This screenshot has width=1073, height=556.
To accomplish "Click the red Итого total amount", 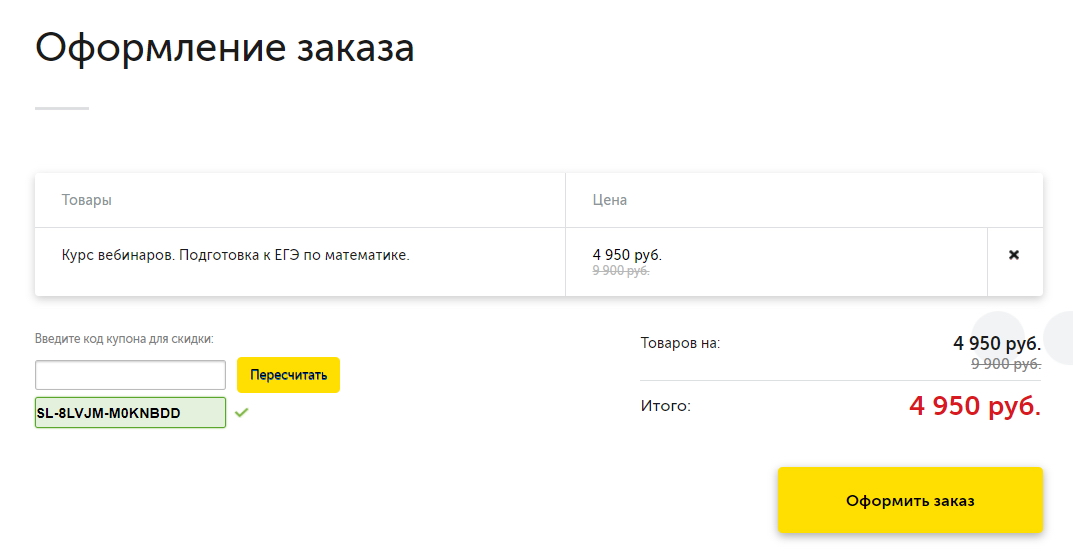I will coord(975,406).
